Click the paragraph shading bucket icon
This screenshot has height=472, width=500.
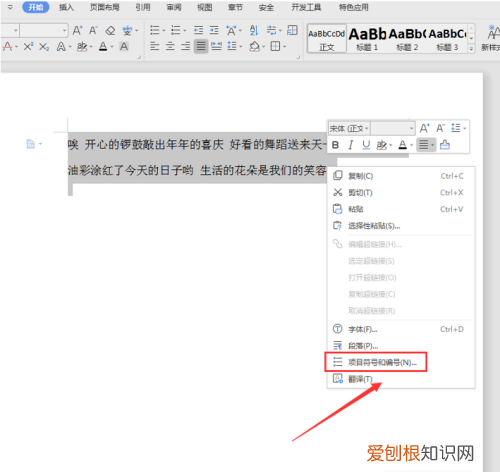click(x=255, y=46)
